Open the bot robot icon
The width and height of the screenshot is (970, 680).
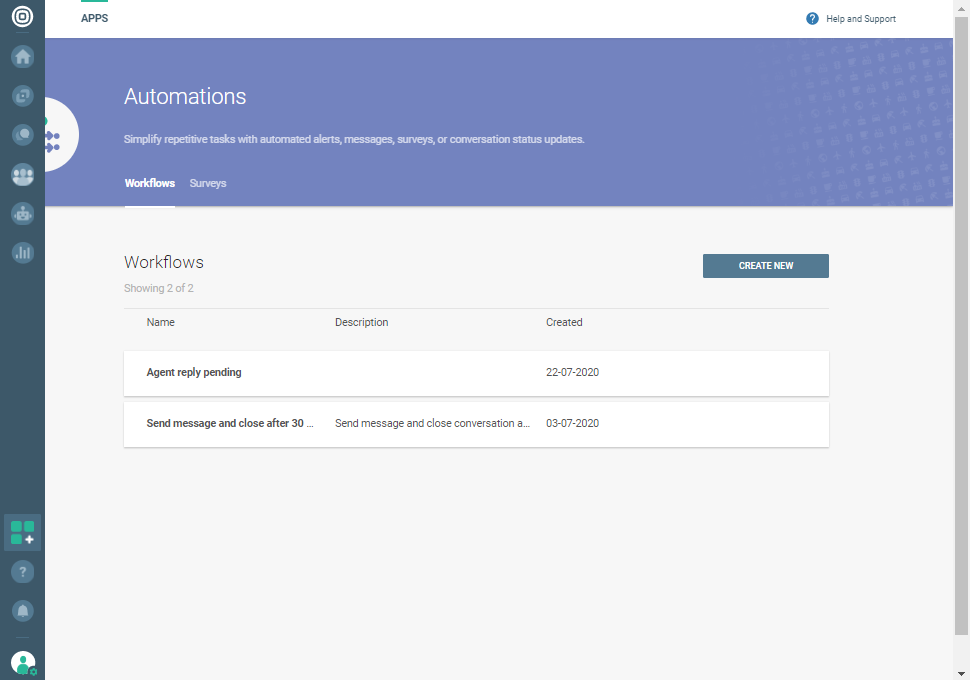pyautogui.click(x=22, y=213)
